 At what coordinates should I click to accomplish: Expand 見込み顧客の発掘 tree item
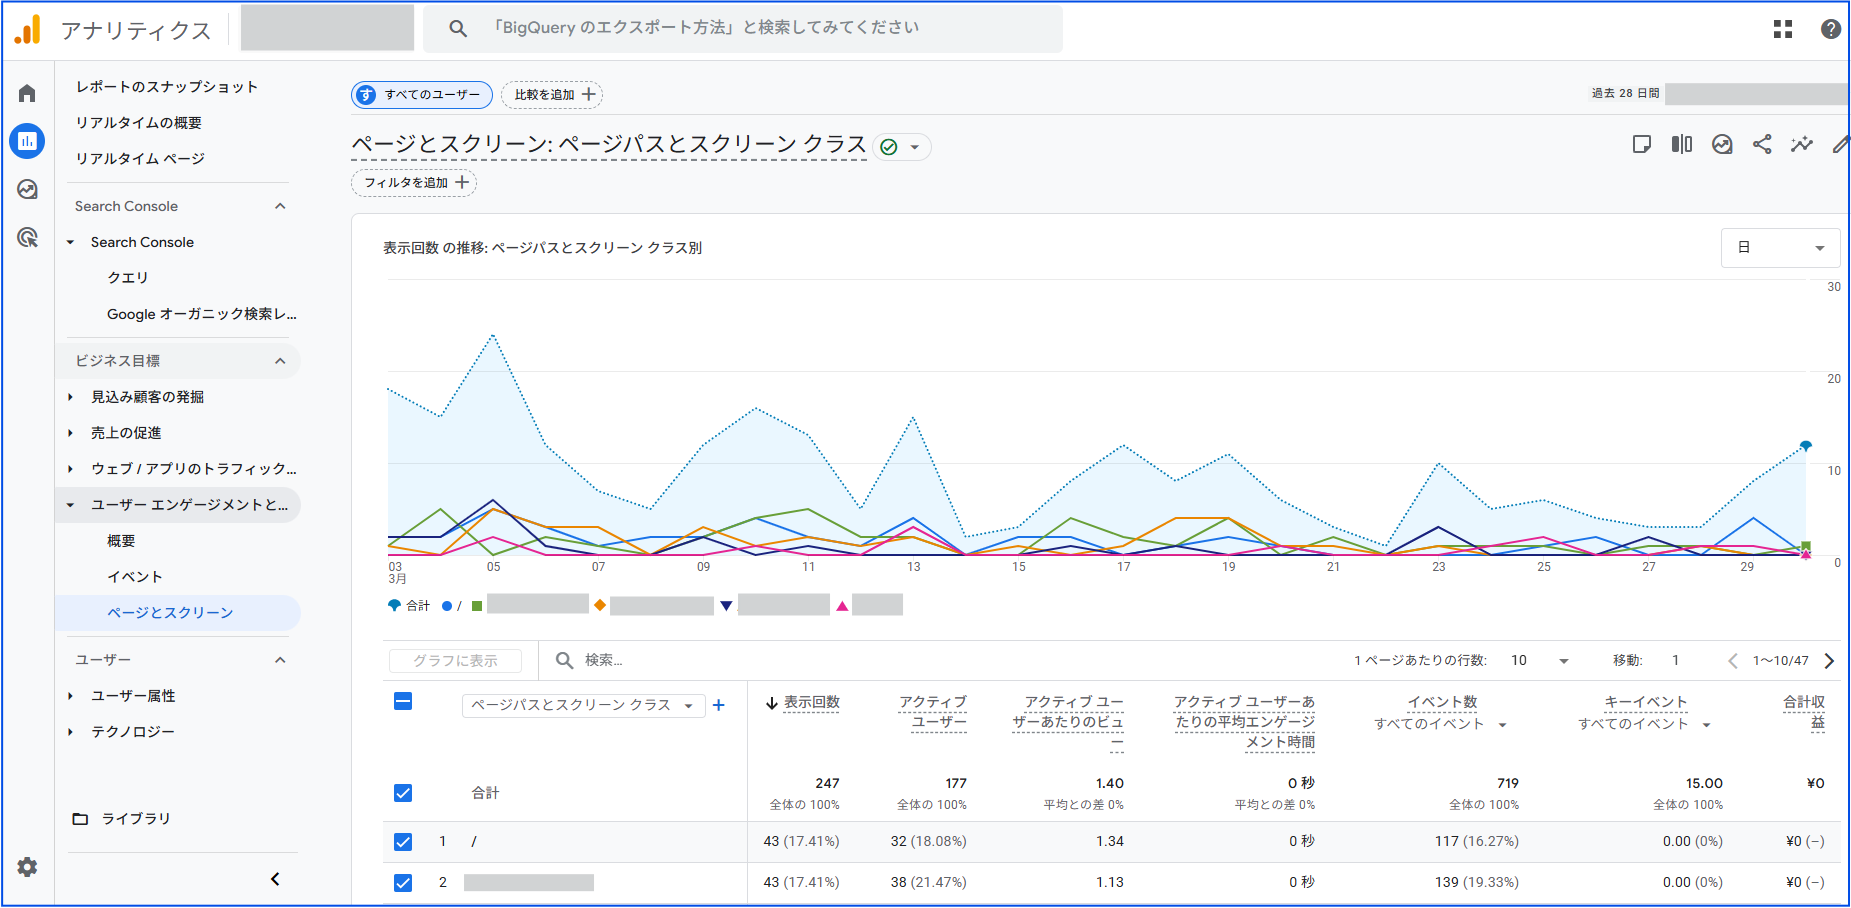click(70, 397)
